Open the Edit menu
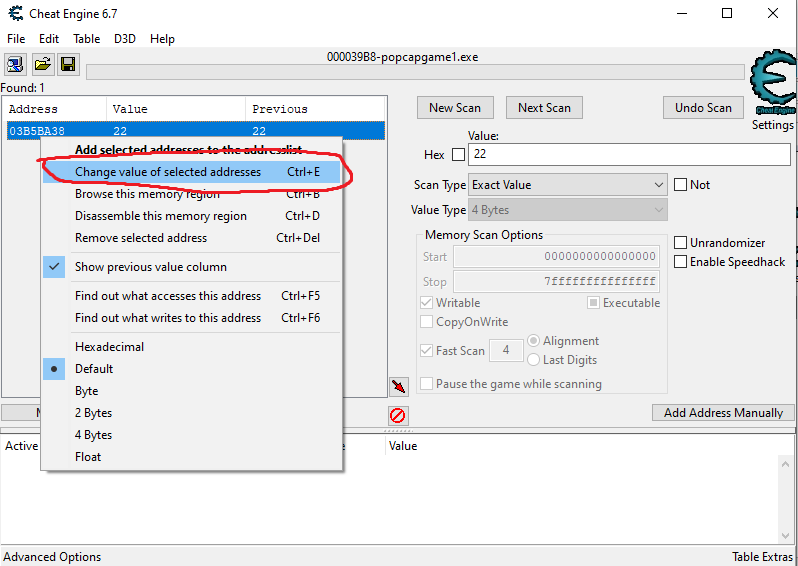Viewport: 798px width, 566px height. point(49,39)
